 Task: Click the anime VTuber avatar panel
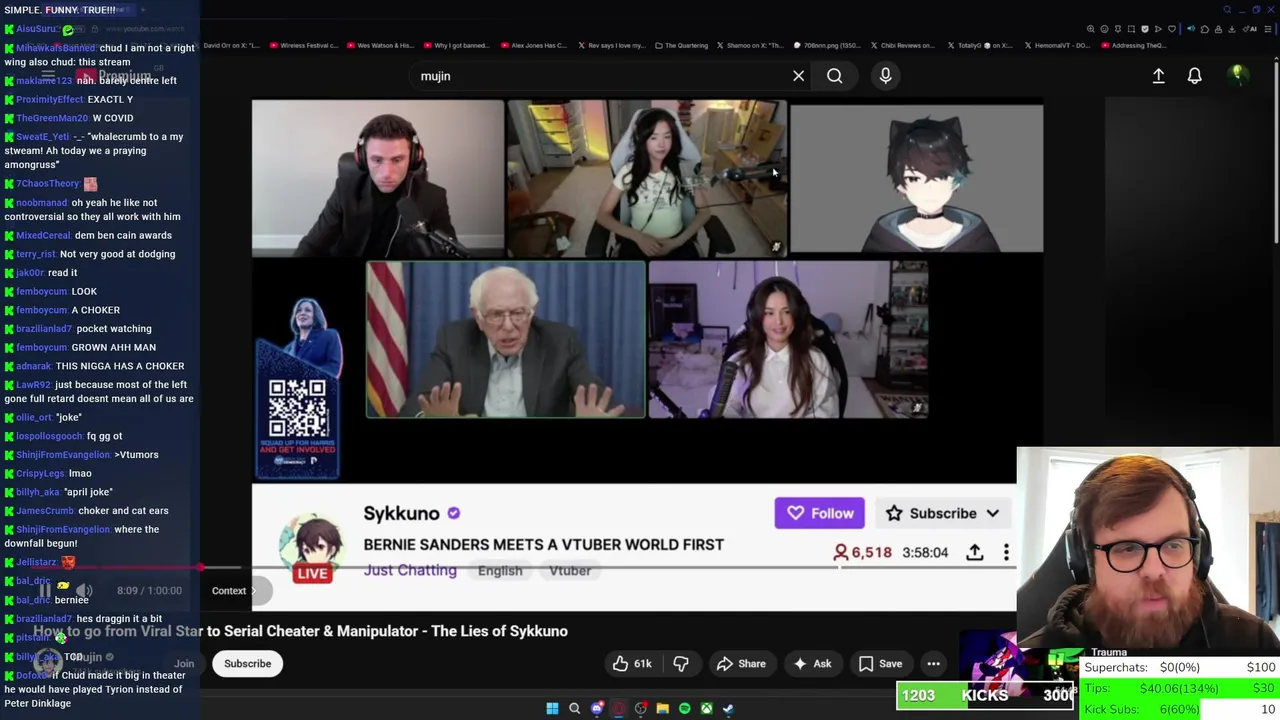click(x=916, y=180)
